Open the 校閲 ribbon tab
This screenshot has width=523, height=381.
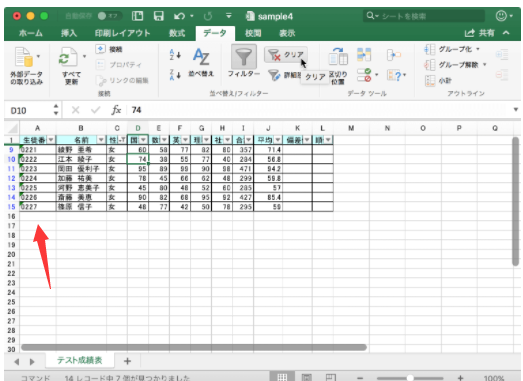click(x=253, y=33)
